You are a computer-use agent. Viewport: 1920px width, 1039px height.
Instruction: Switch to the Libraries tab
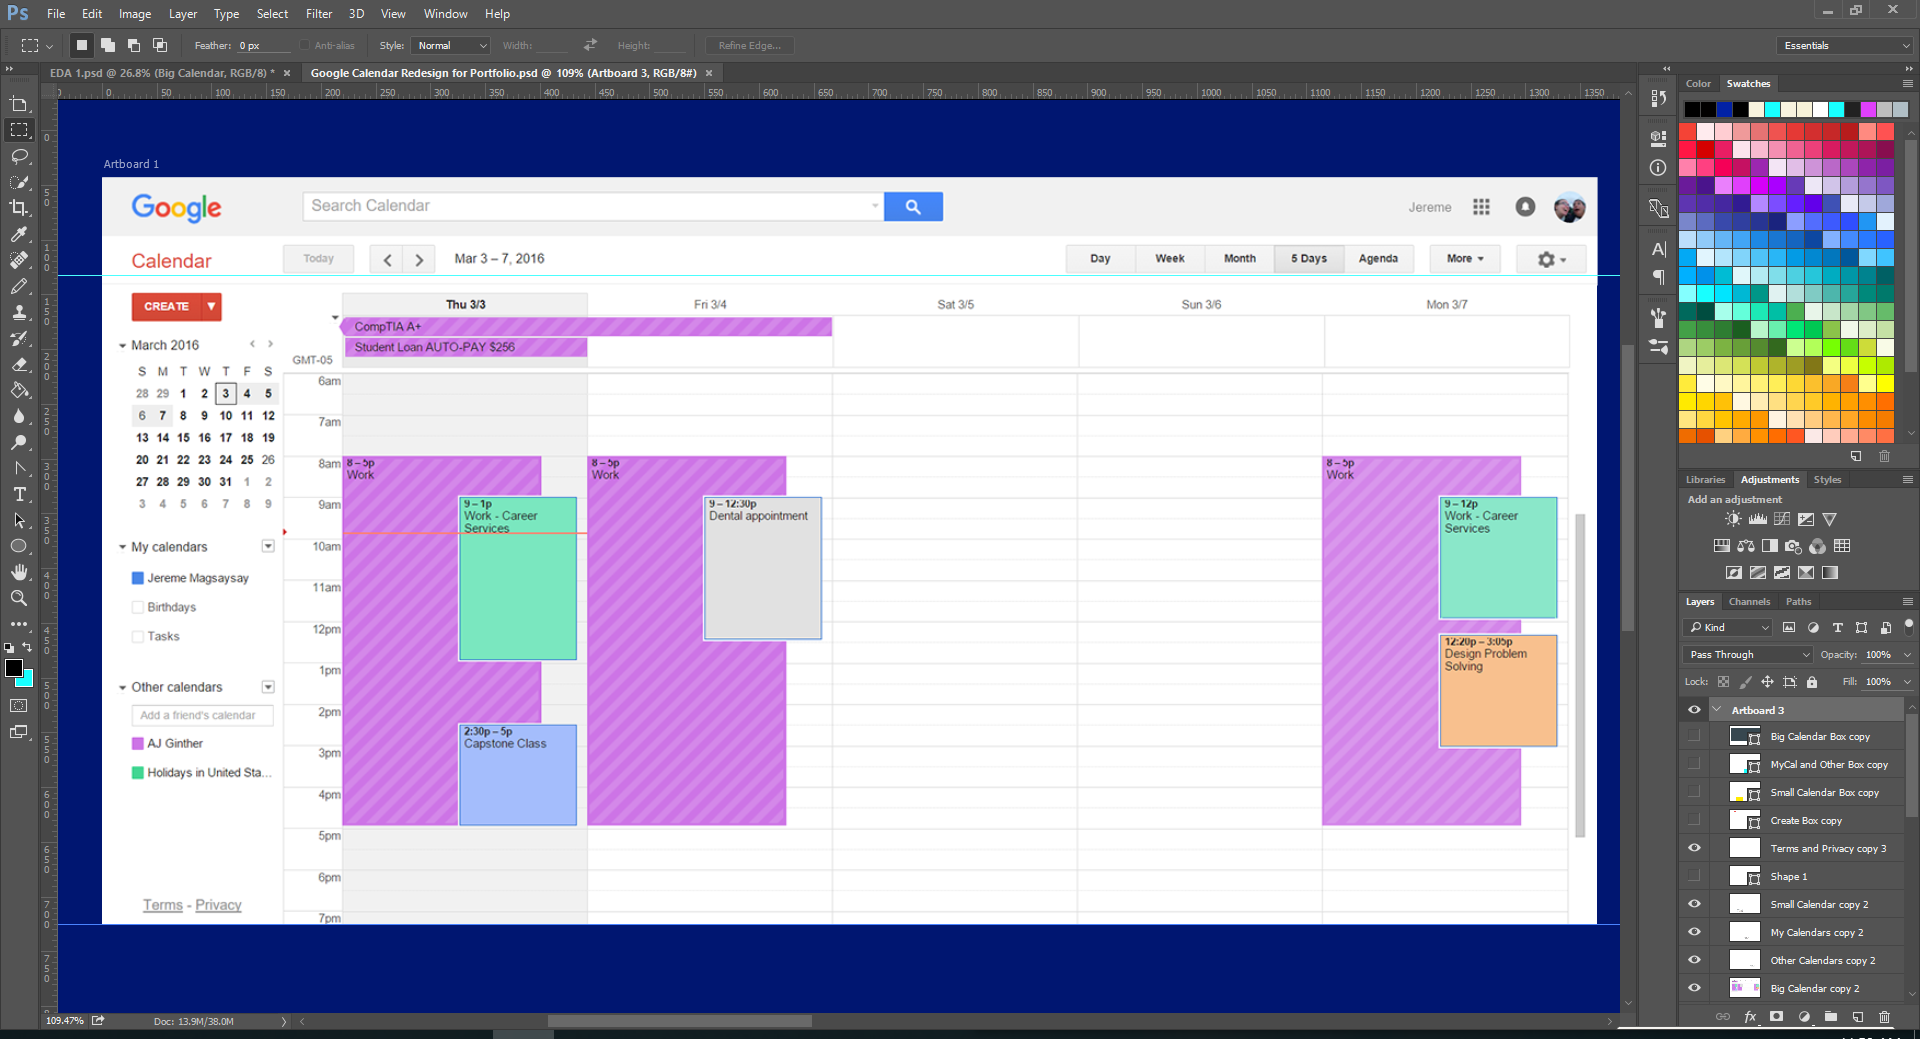pyautogui.click(x=1705, y=480)
